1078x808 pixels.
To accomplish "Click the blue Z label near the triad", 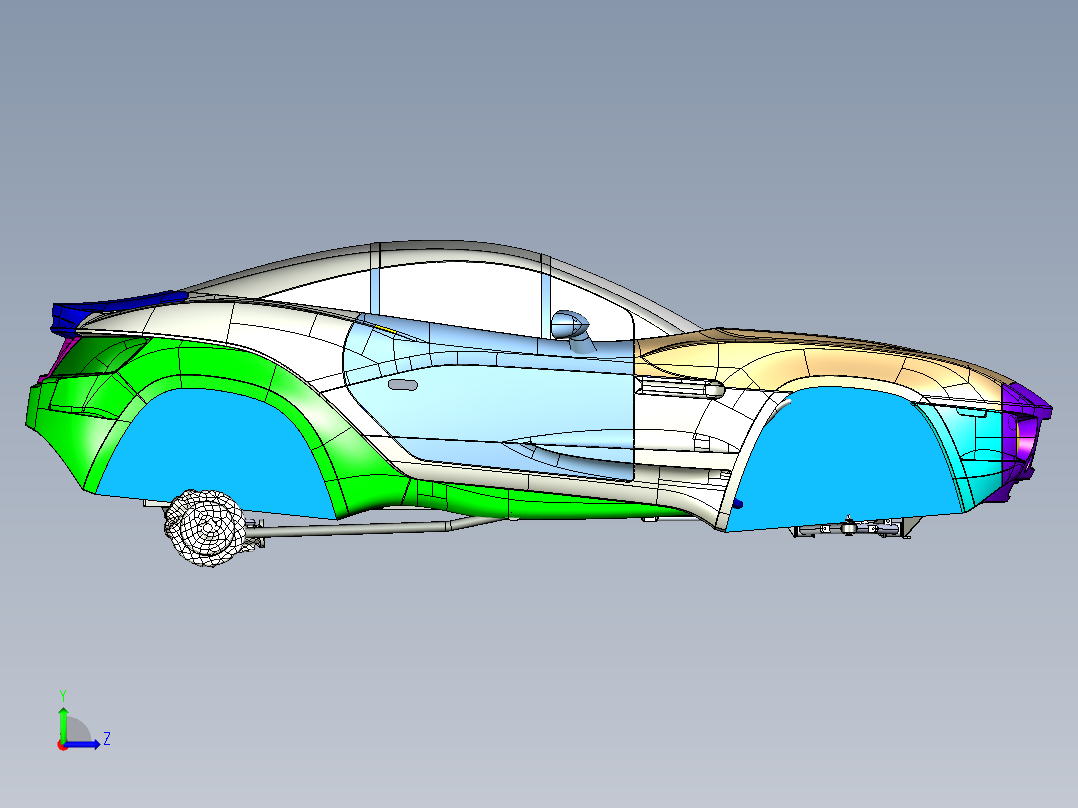I will (x=106, y=738).
